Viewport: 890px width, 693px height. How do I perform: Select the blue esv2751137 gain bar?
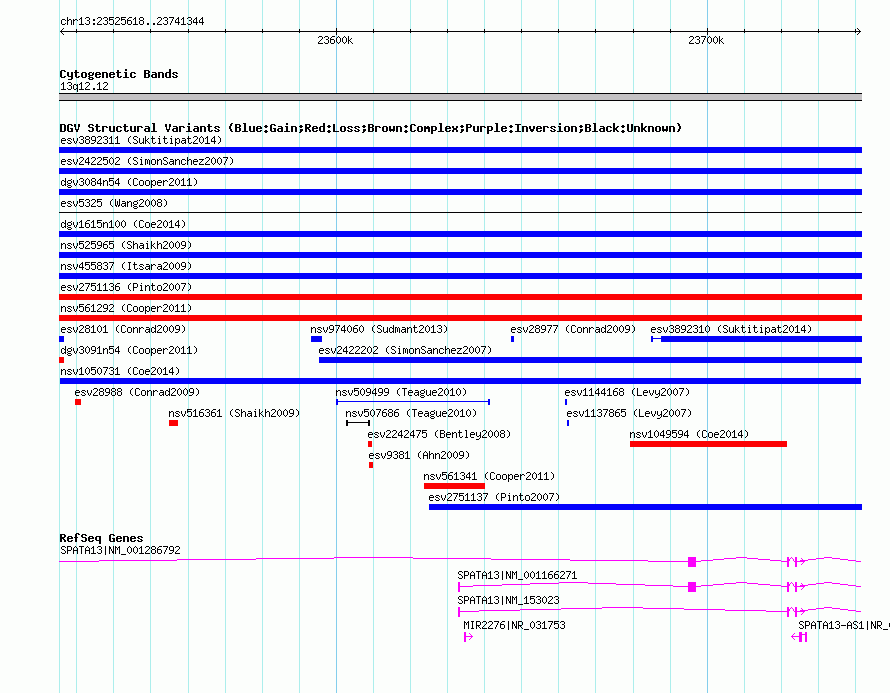(645, 507)
